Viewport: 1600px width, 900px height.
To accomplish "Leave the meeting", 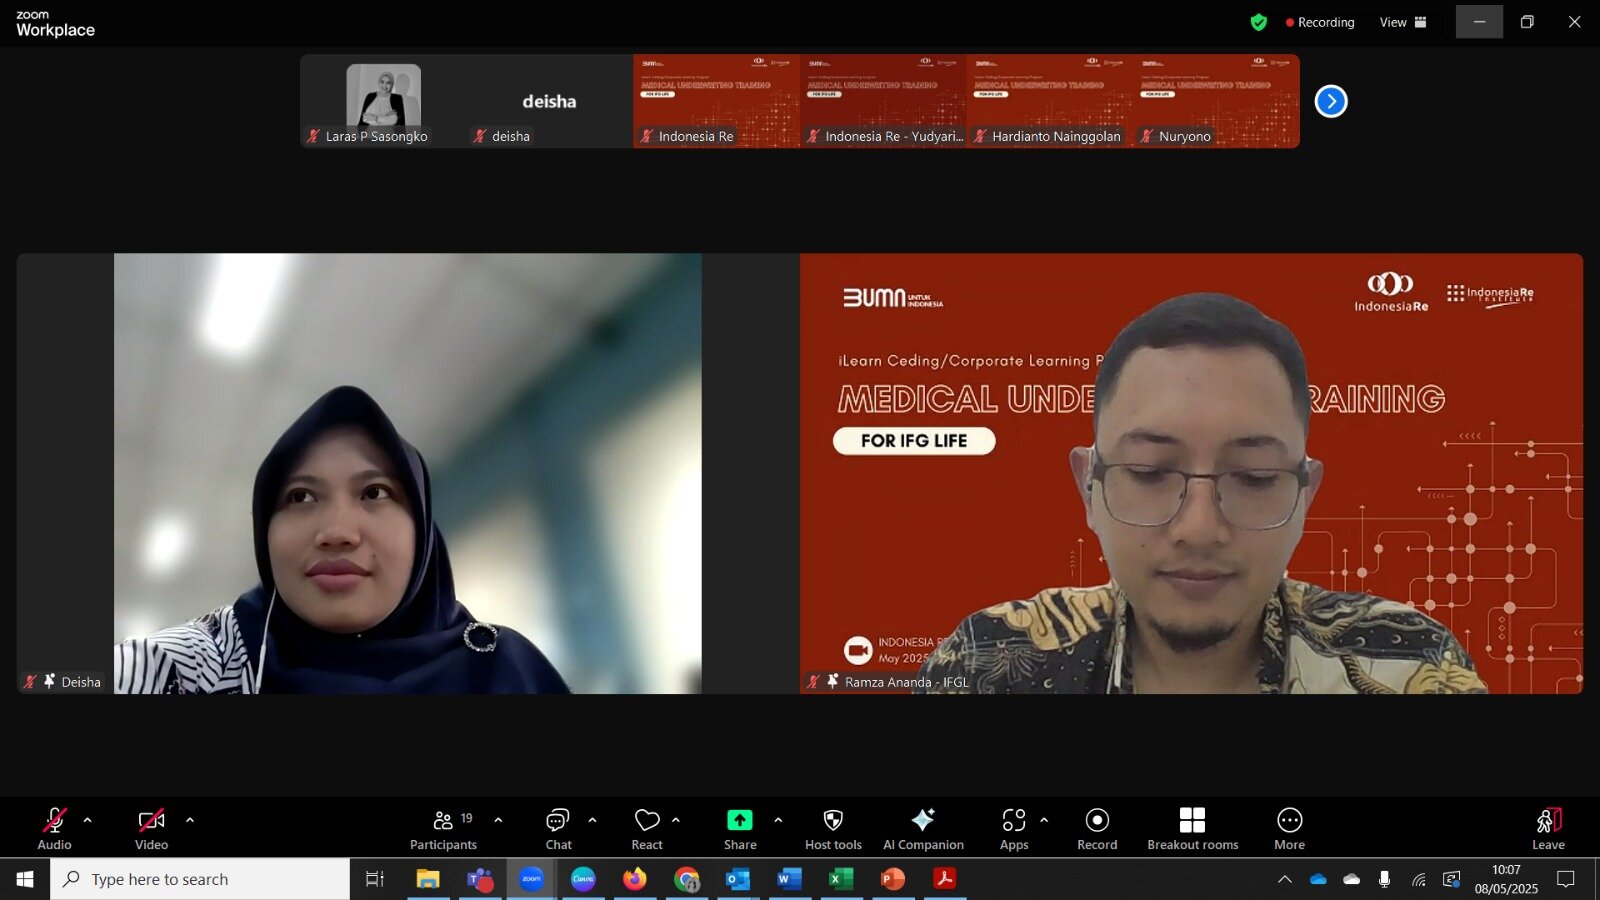I will [1548, 828].
